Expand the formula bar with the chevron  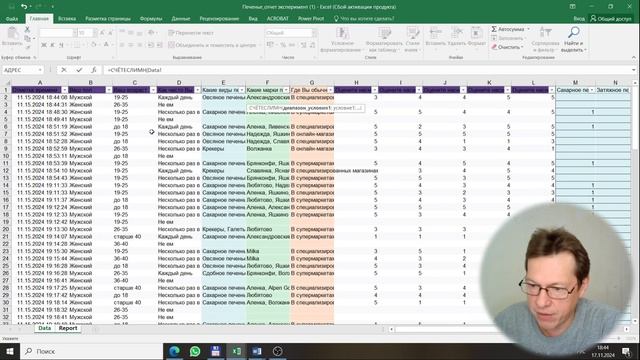633,70
